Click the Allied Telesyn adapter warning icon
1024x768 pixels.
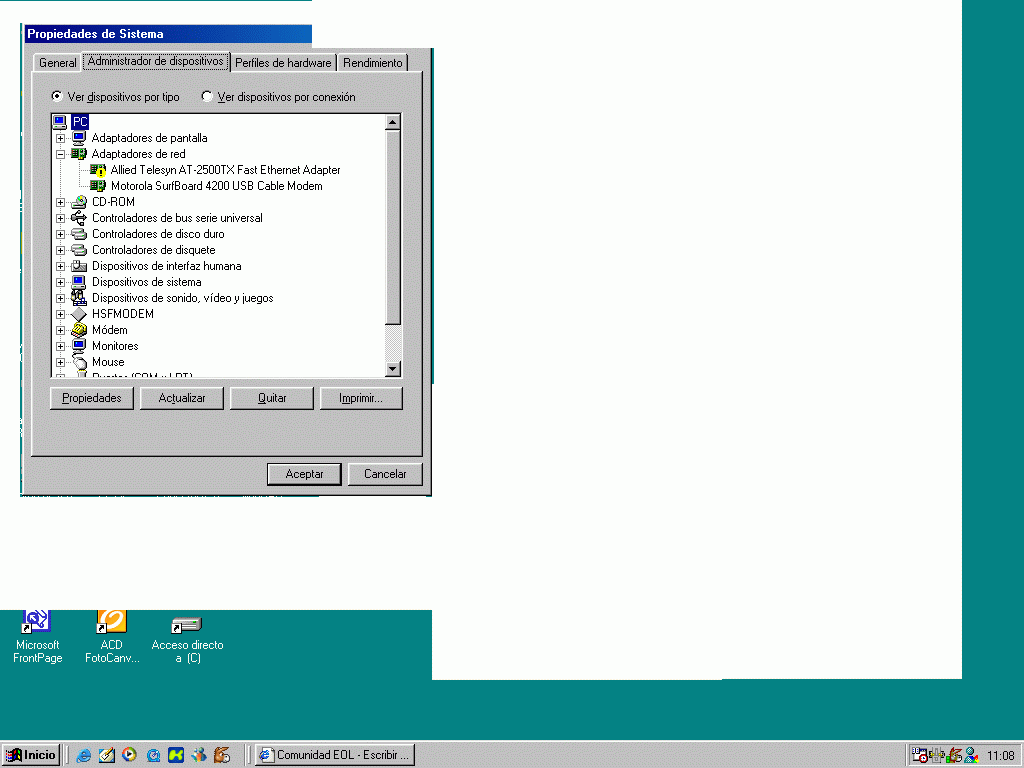(x=98, y=170)
